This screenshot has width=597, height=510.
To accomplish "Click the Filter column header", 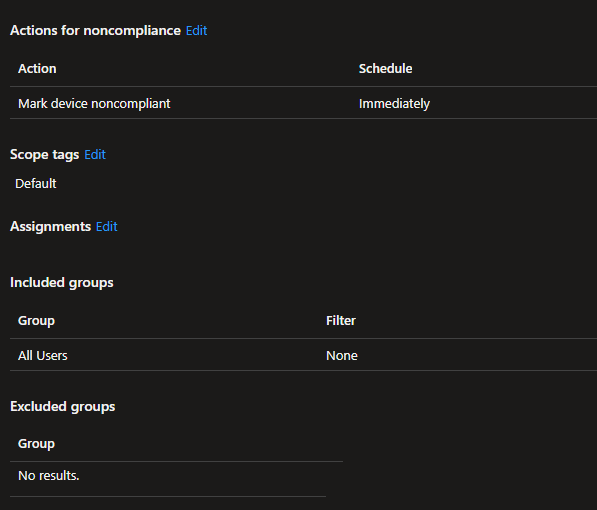I will 341,321.
